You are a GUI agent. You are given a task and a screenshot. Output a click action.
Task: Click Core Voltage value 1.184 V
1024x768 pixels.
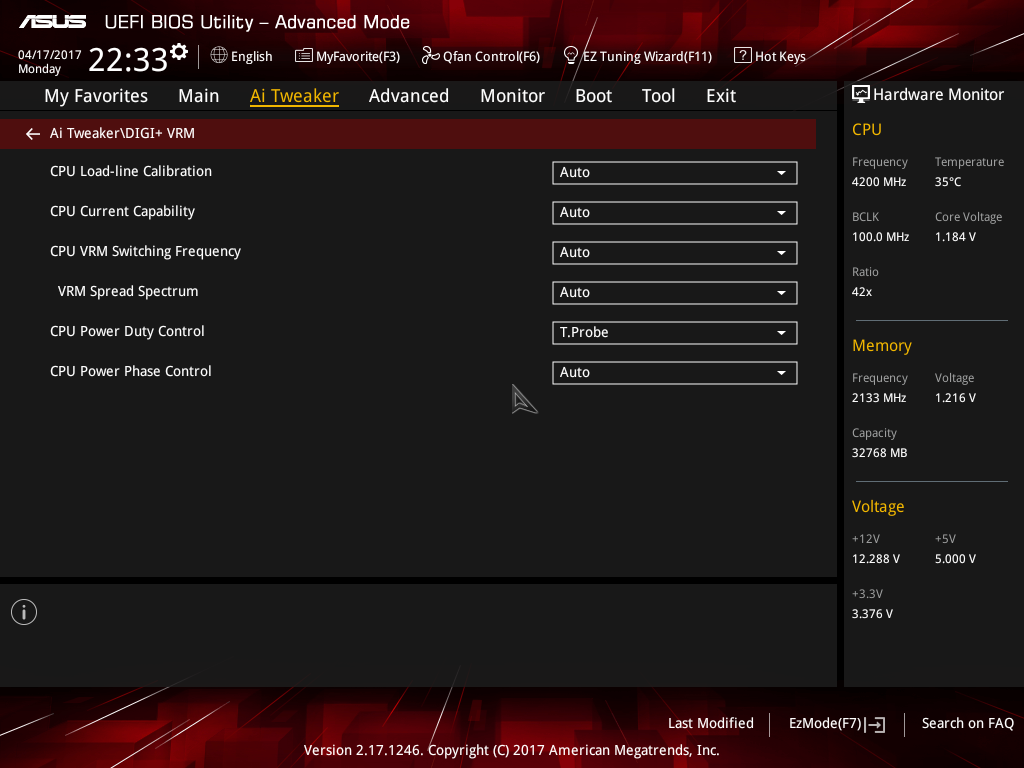[x=955, y=237]
